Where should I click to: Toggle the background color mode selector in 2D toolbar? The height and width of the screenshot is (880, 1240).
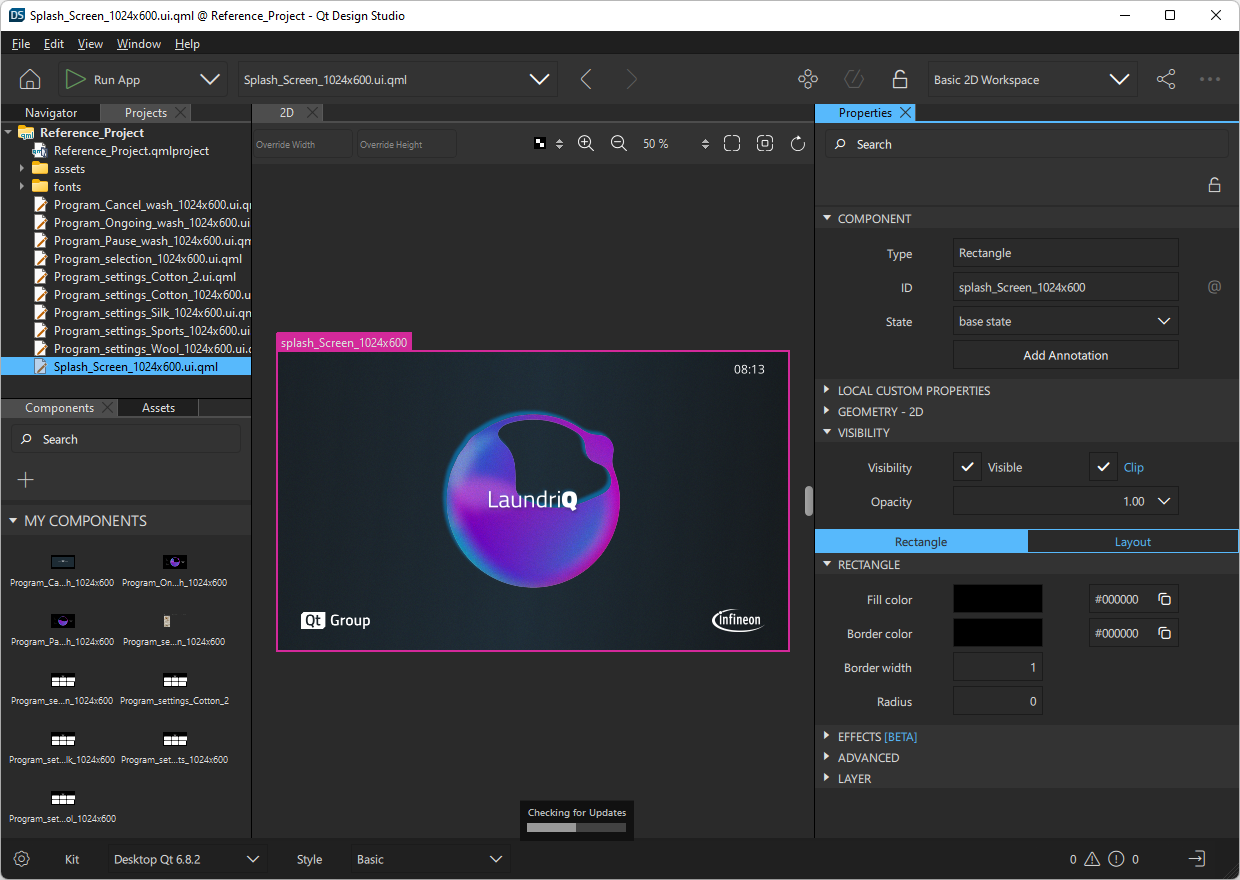[x=540, y=143]
